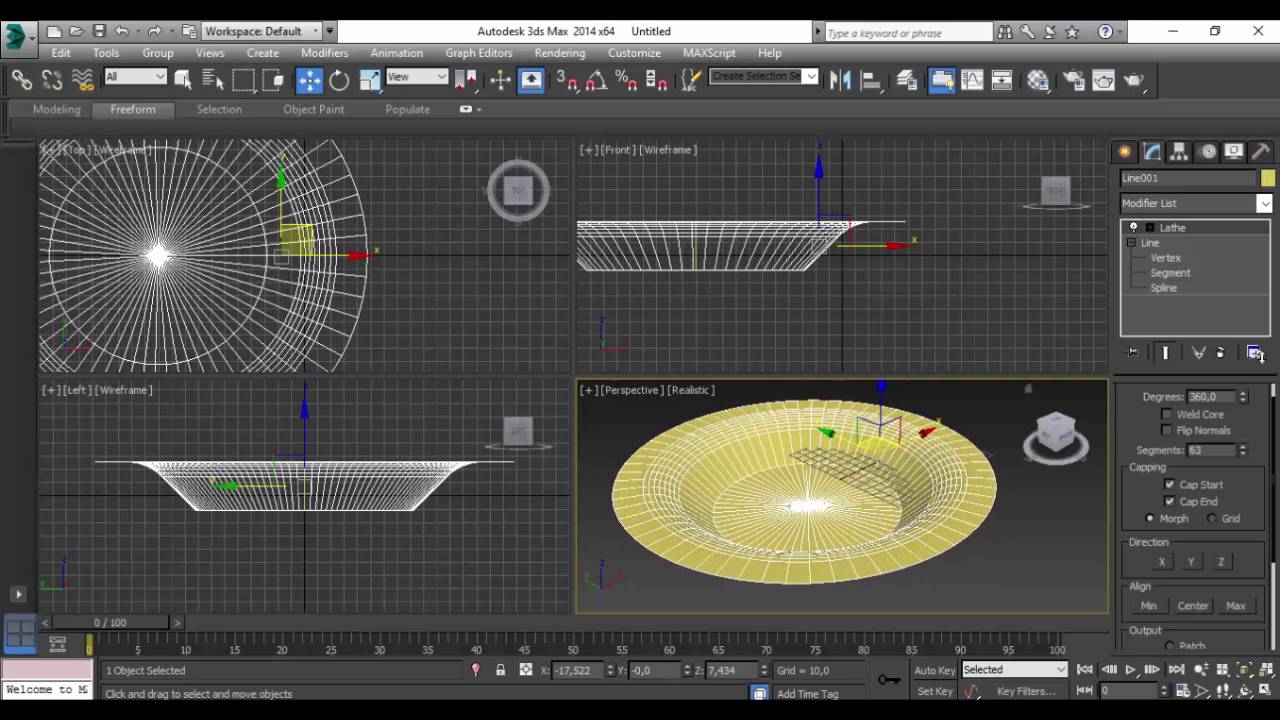
Task: Click the Align tool icon
Action: (871, 80)
